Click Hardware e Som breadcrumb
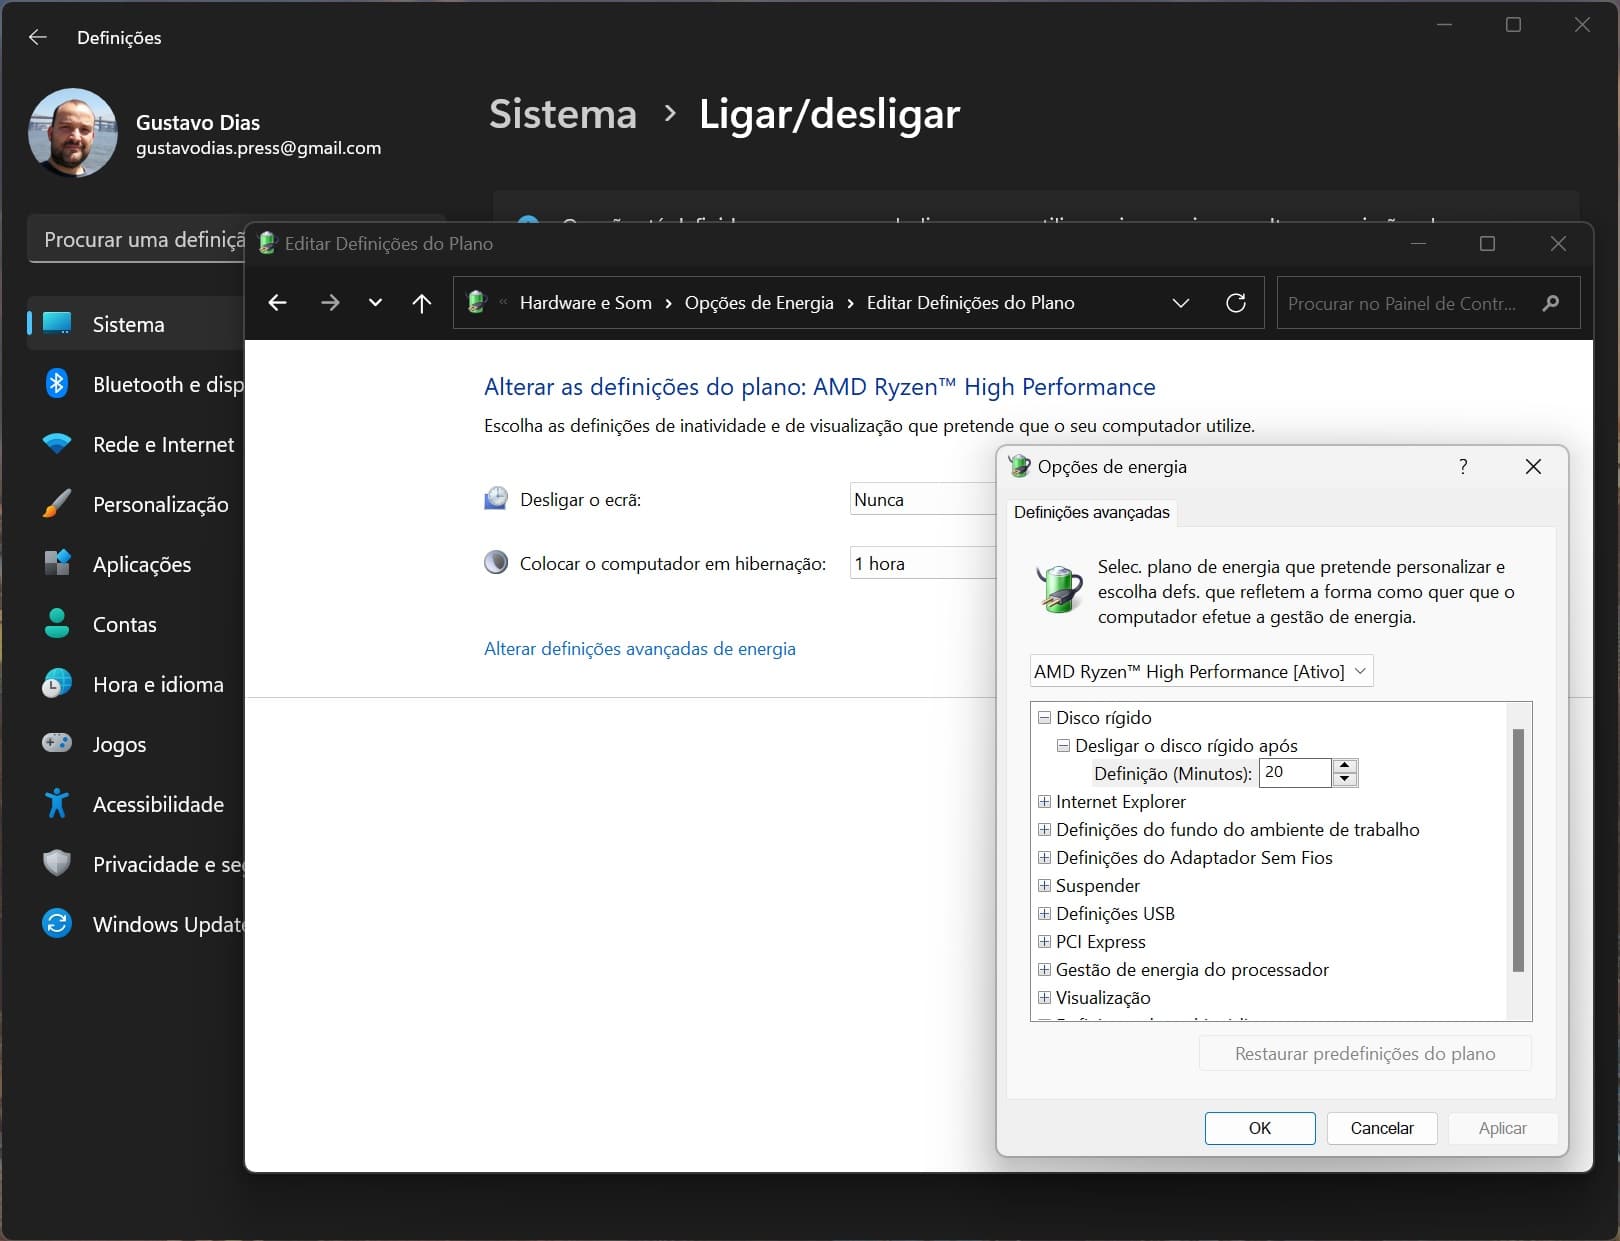This screenshot has height=1241, width=1620. click(586, 303)
